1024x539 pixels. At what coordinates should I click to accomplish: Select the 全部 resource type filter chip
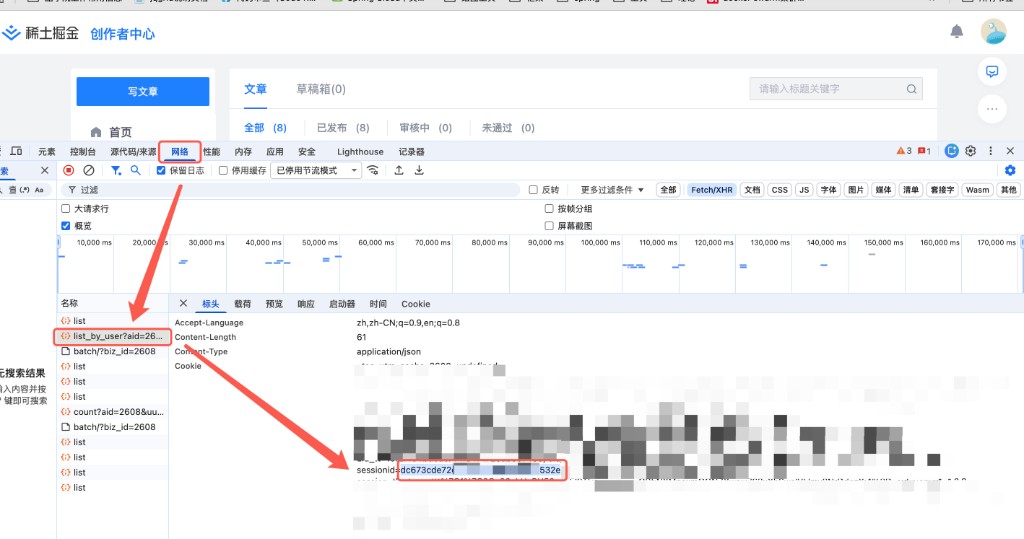[668, 189]
